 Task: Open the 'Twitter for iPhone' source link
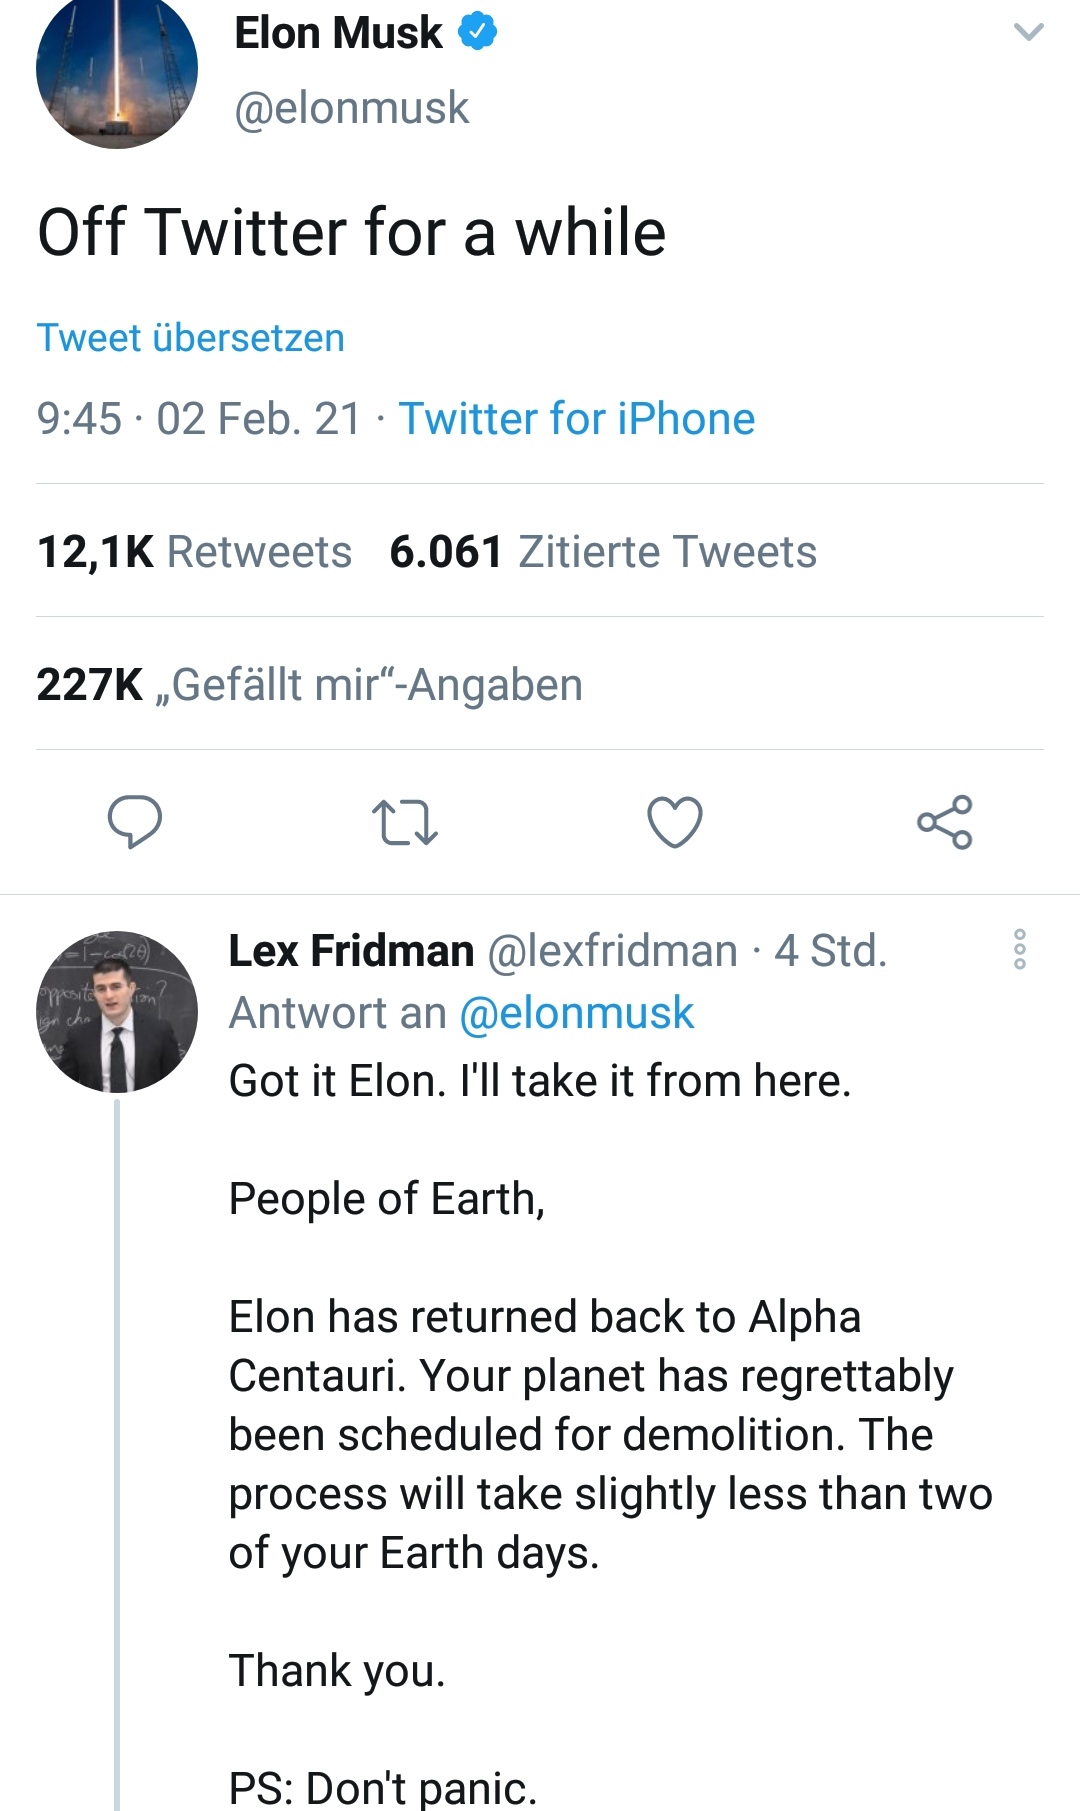coord(576,419)
